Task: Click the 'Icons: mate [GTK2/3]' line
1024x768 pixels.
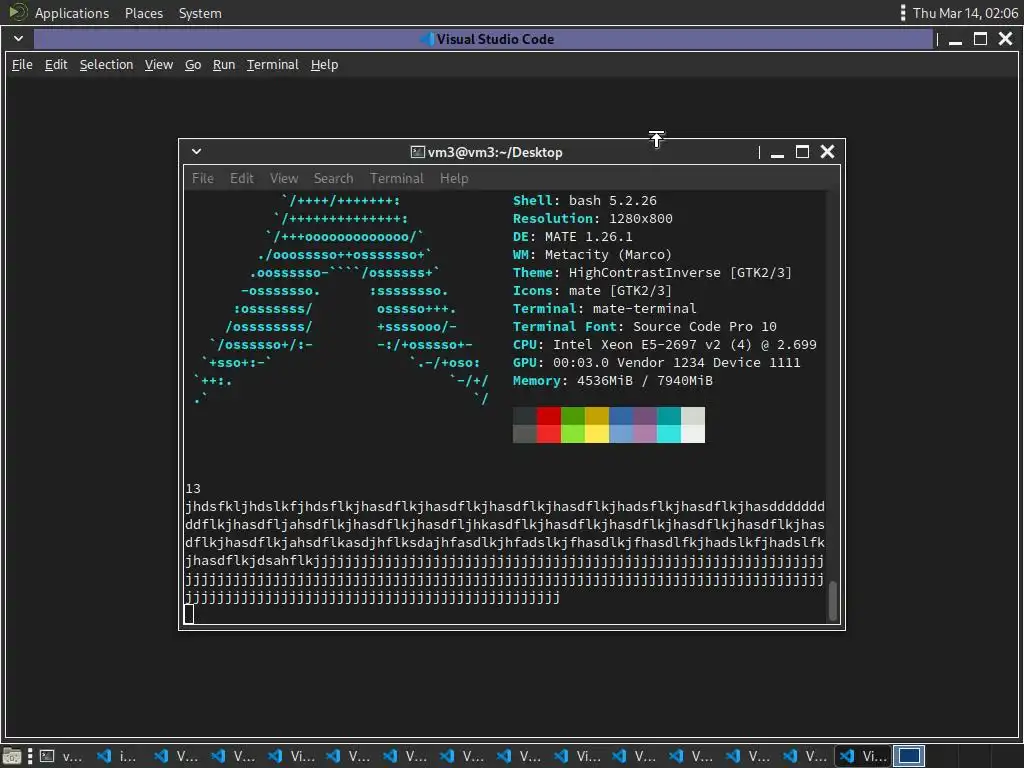Action: [592, 291]
